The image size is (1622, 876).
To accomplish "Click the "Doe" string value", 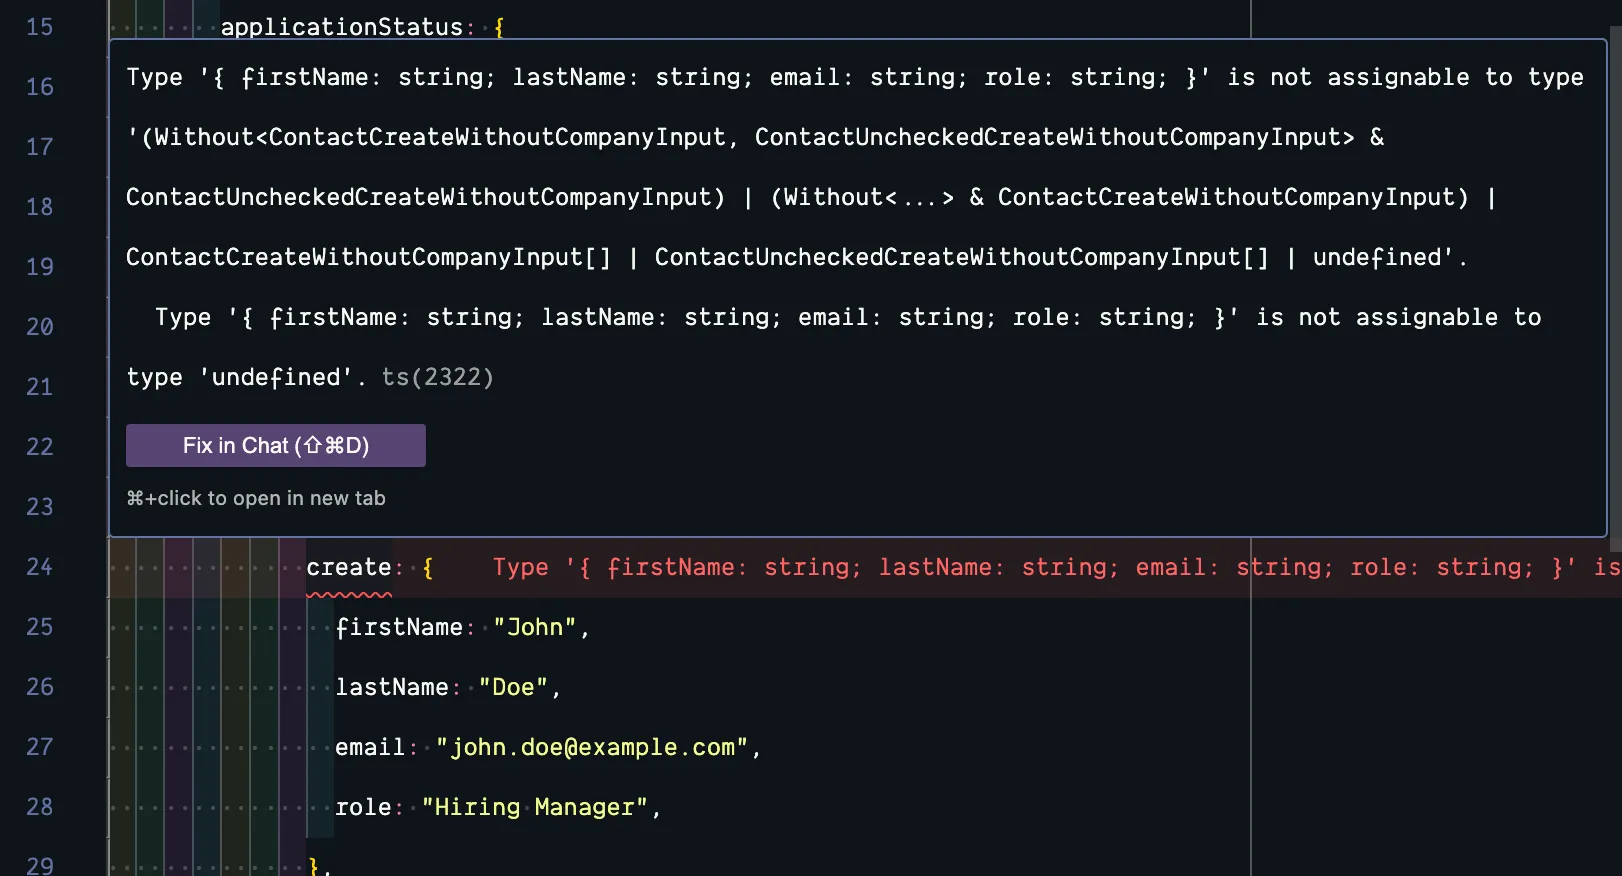I will 513,688.
